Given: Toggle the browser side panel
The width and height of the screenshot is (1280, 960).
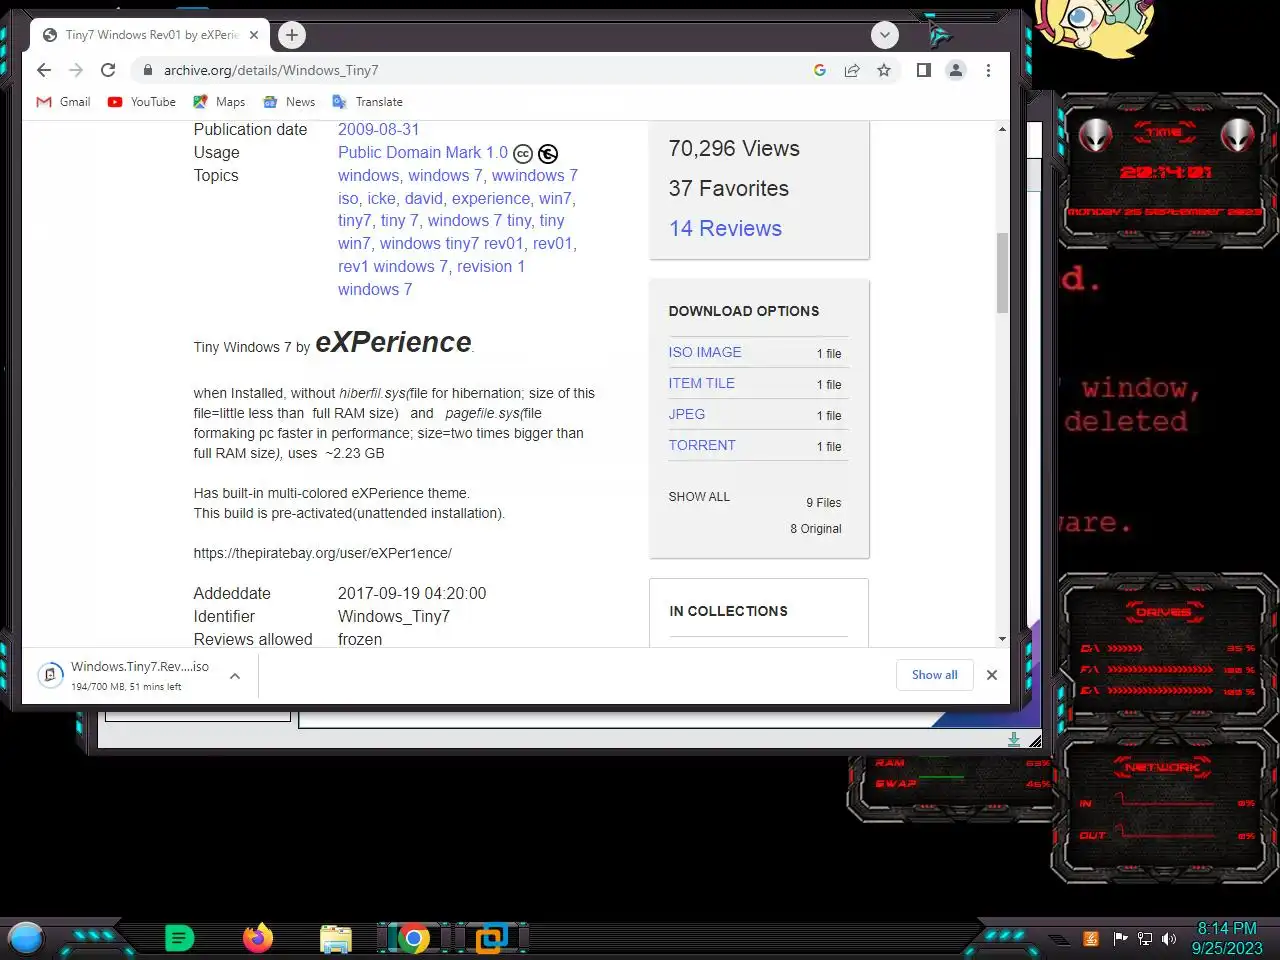Looking at the screenshot, I should click(x=924, y=70).
